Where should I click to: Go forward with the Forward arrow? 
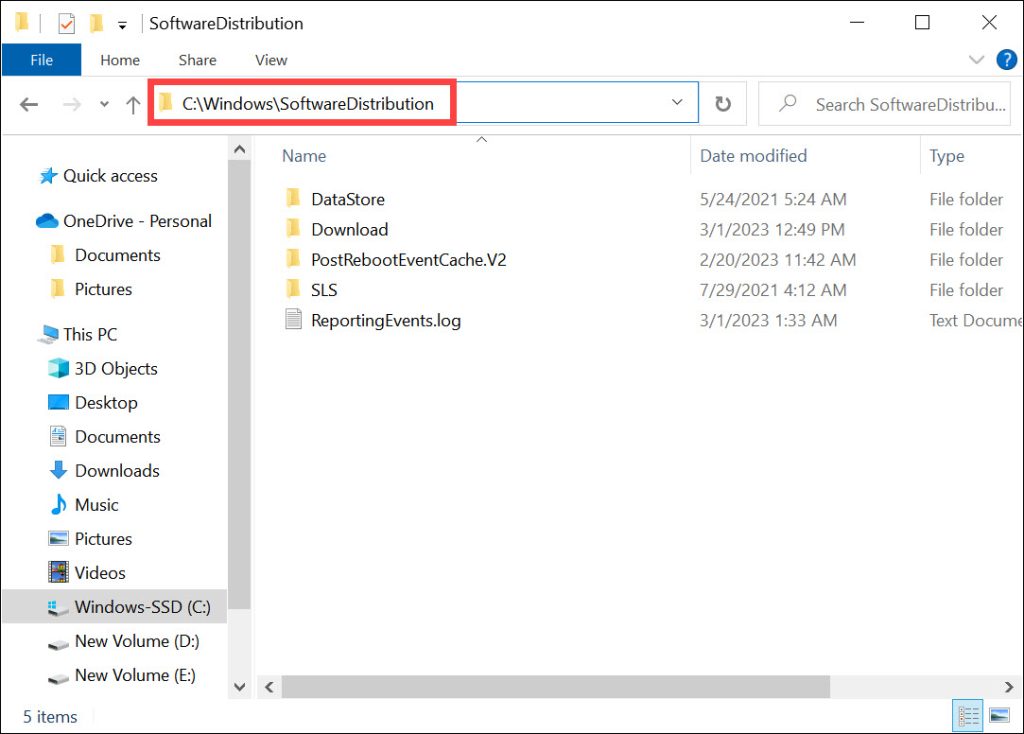coord(72,104)
